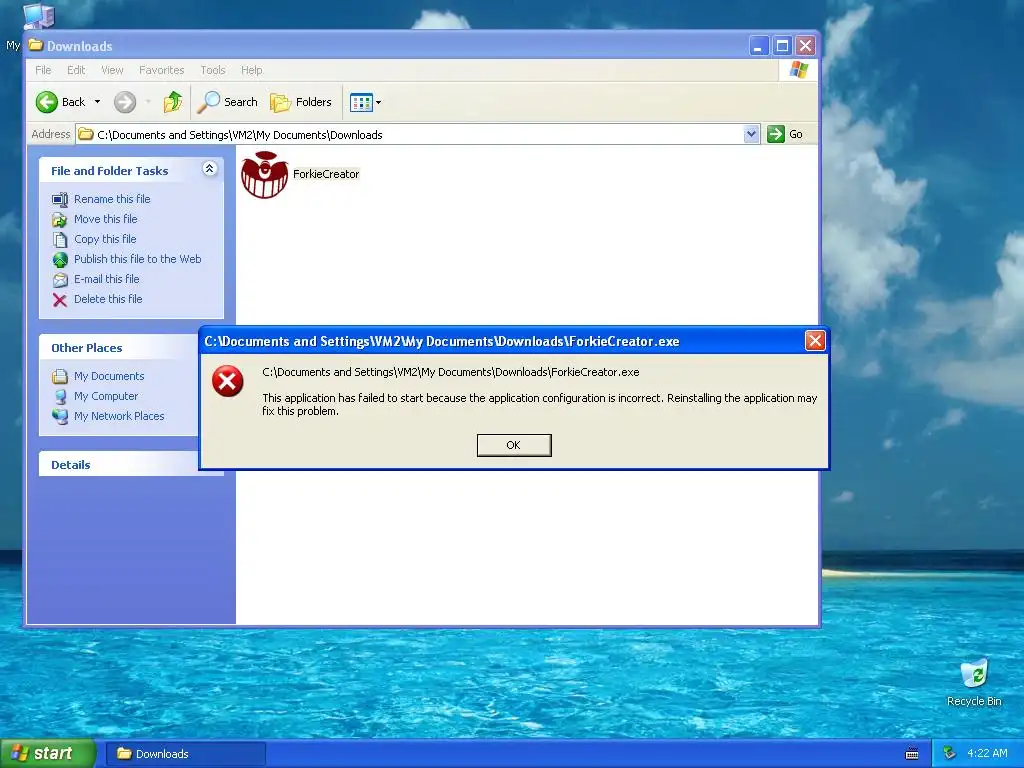Go Back in the Downloads window
Viewport: 1024px width, 768px height.
click(60, 102)
